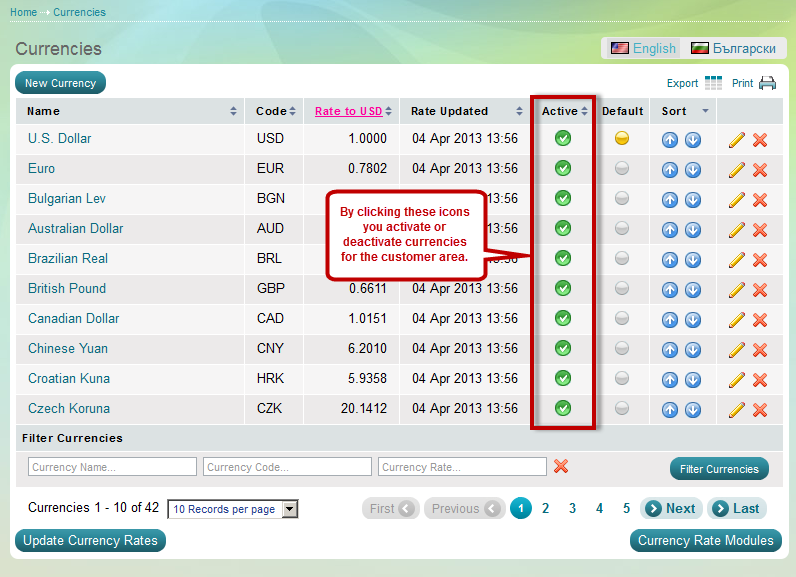Clear filters with the red X icon
The width and height of the screenshot is (796, 577).
[x=561, y=467]
